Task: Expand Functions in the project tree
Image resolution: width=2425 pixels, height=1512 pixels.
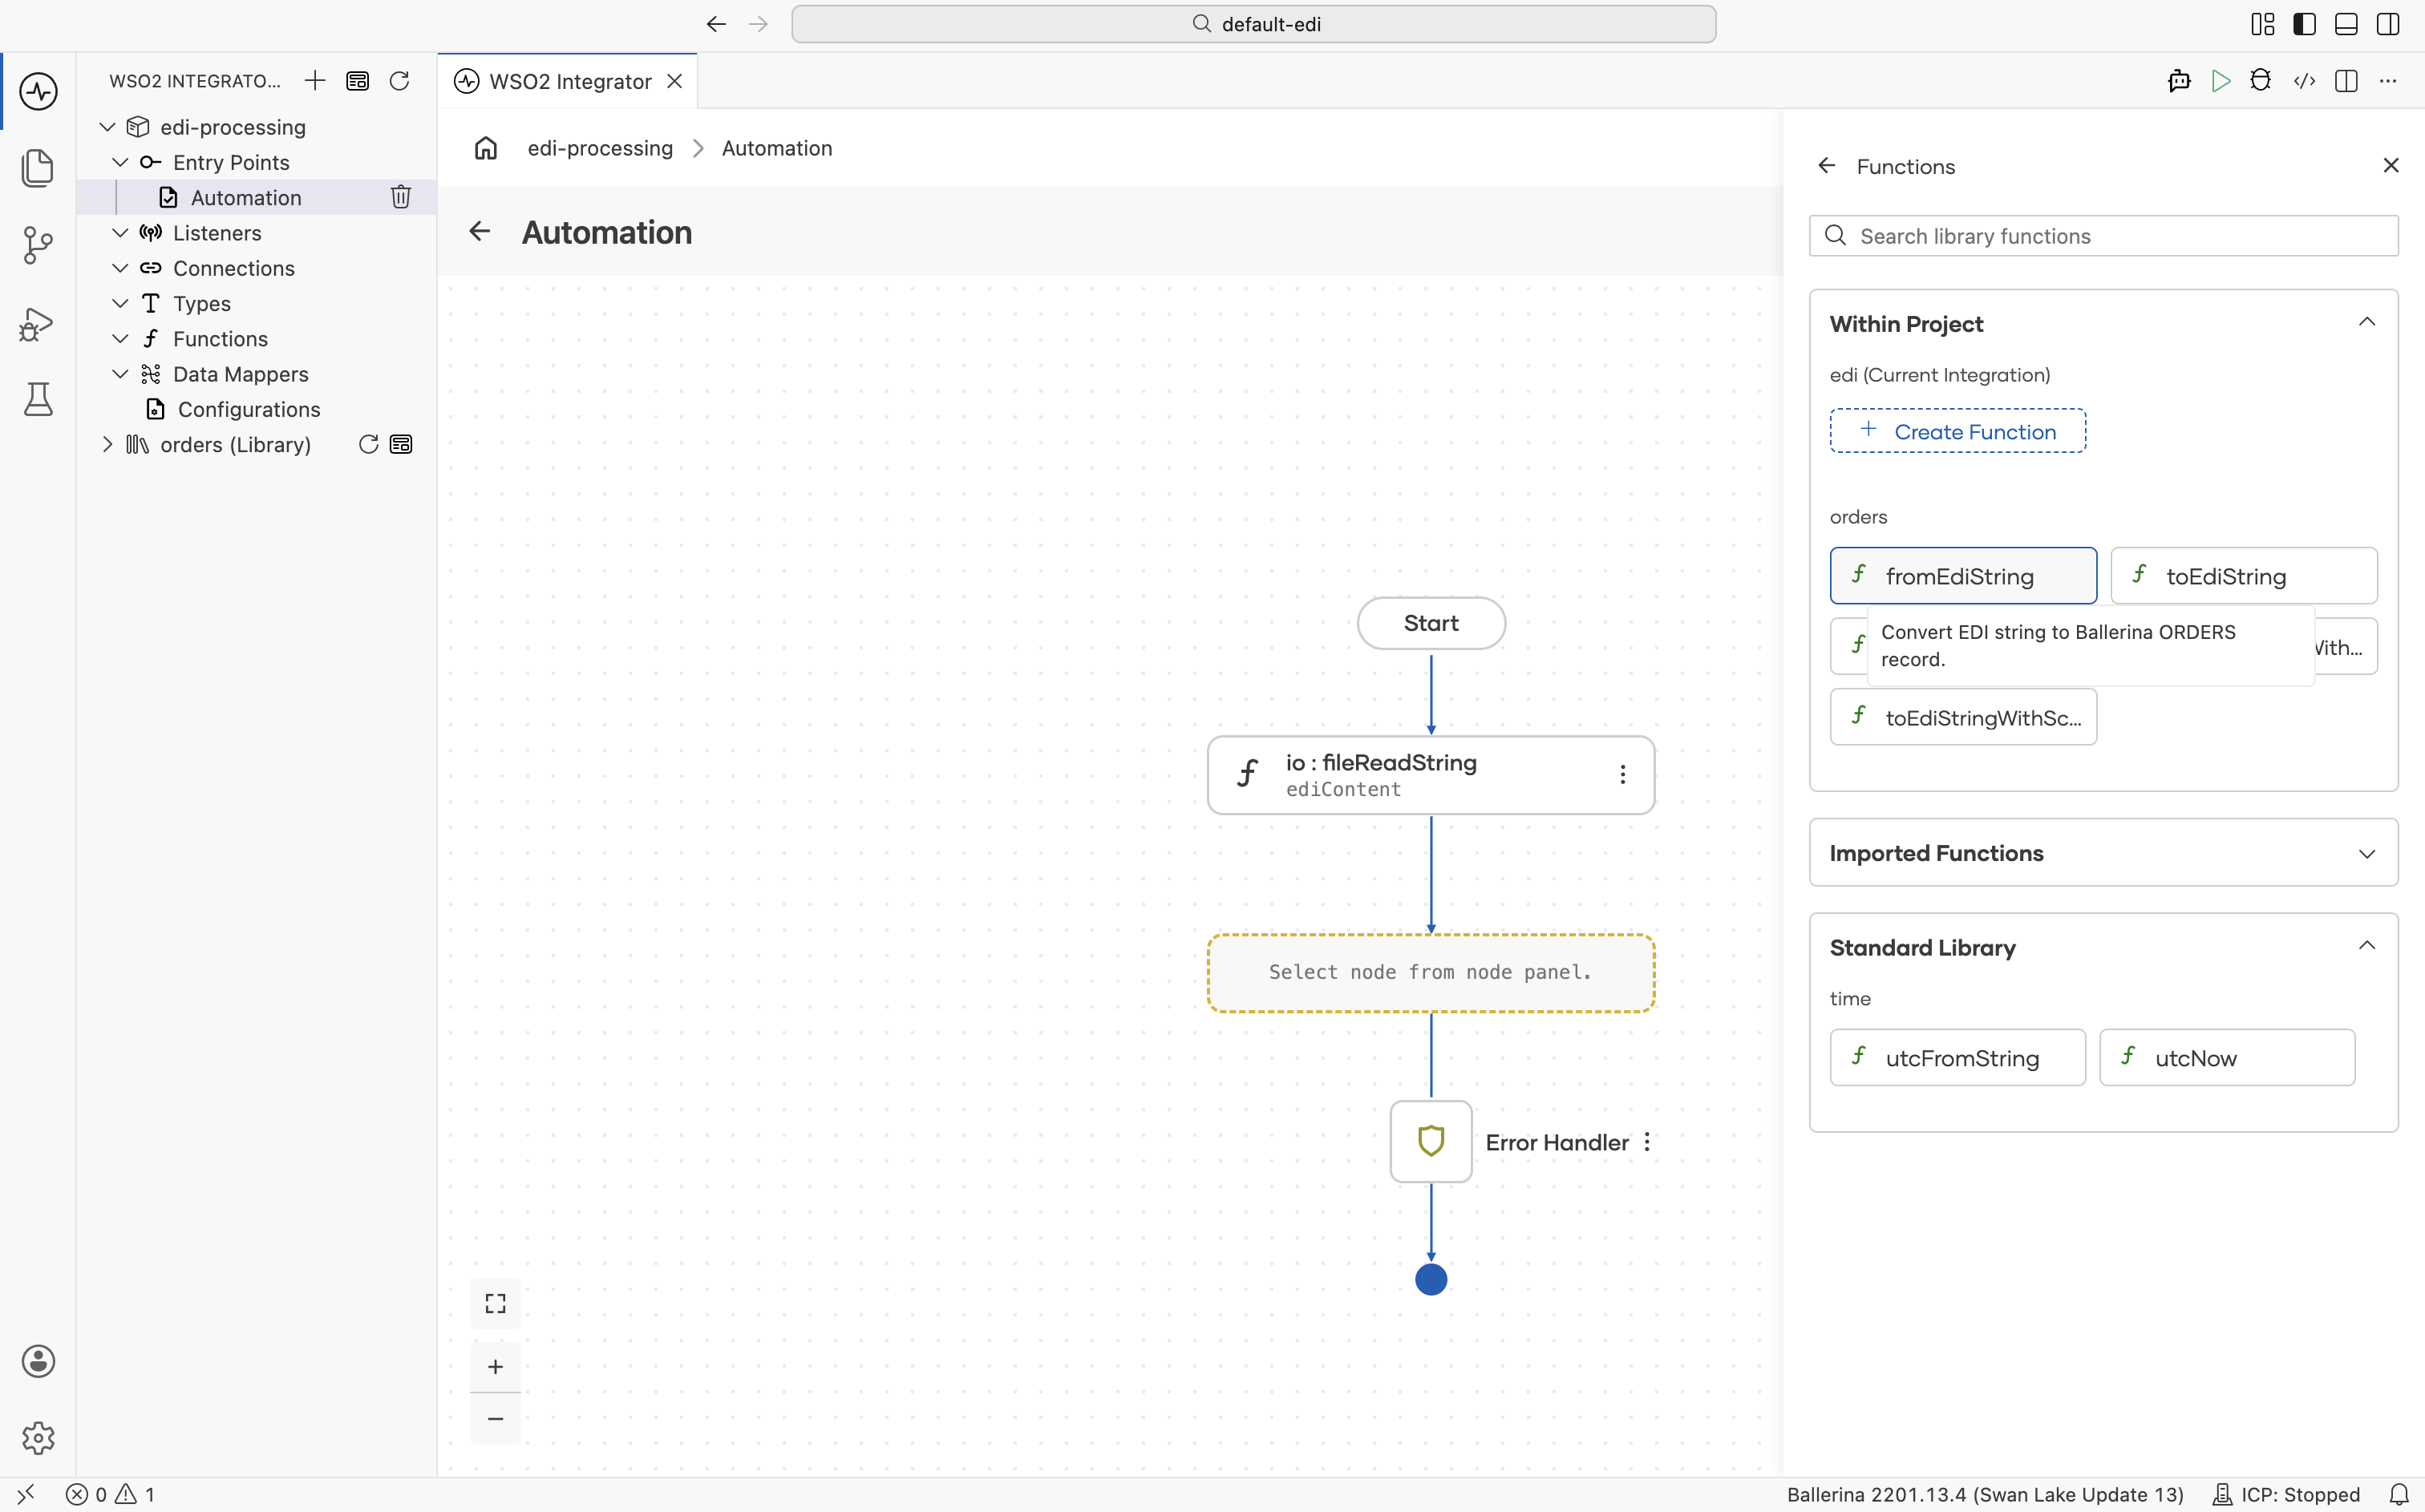Action: pyautogui.click(x=120, y=339)
